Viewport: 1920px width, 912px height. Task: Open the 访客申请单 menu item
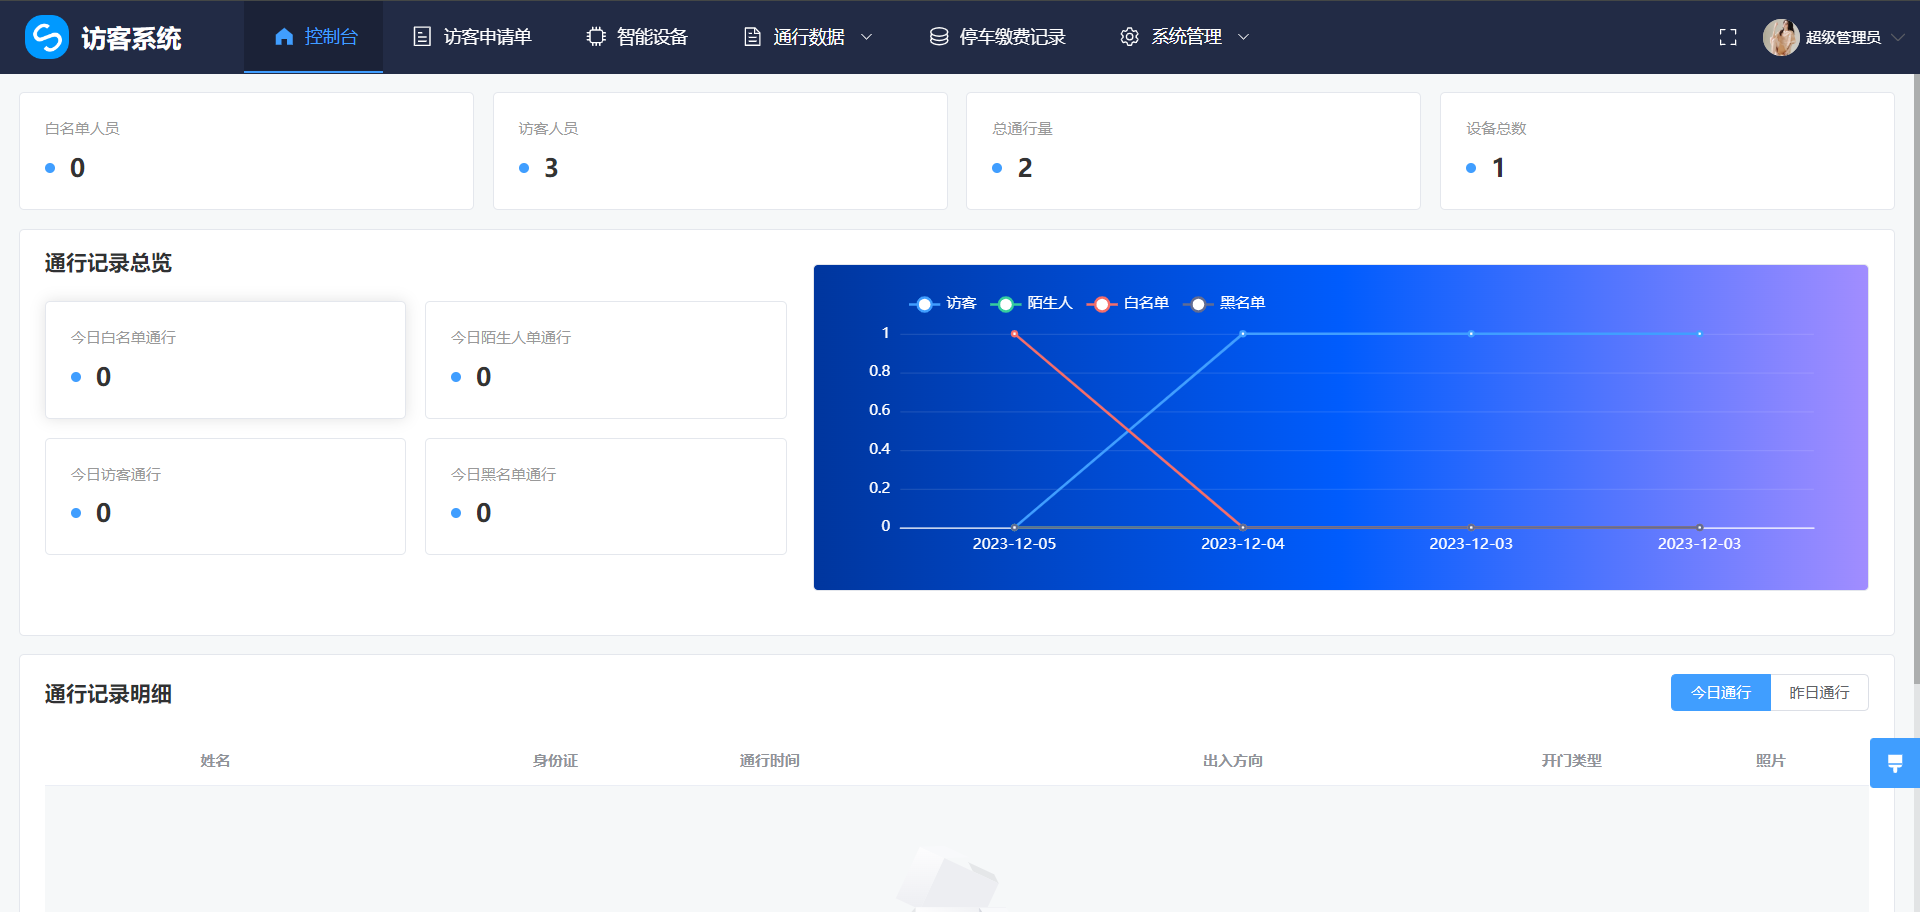tap(486, 37)
